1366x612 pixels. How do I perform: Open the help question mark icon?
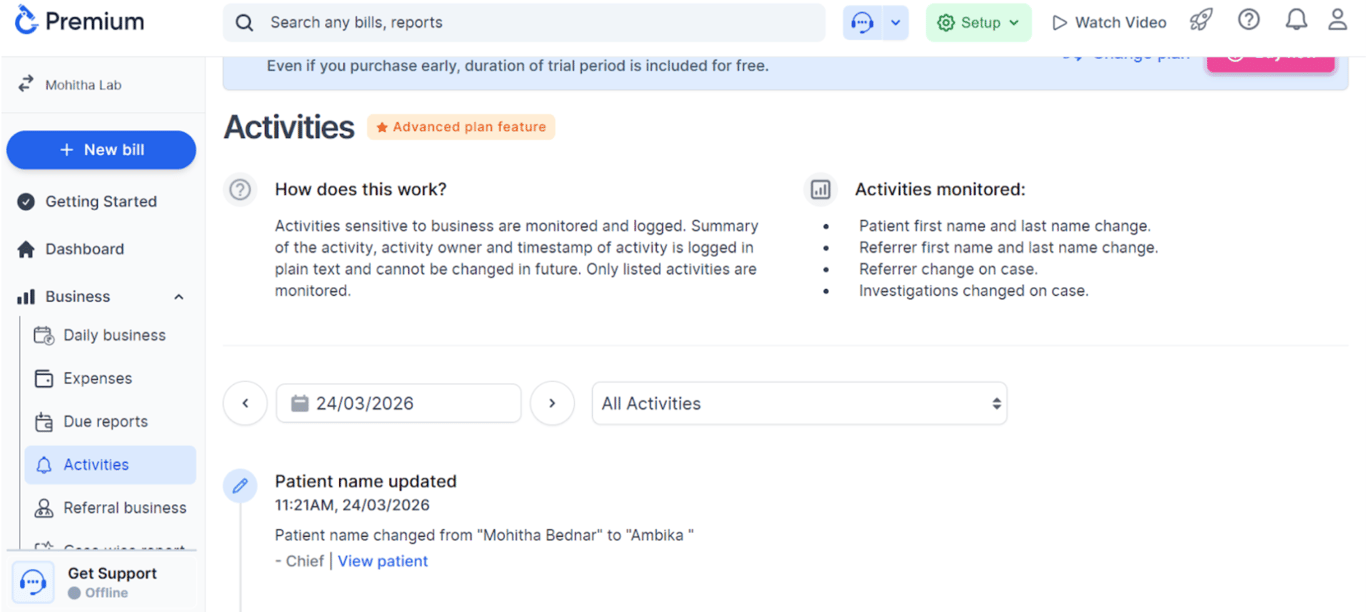tap(1248, 19)
